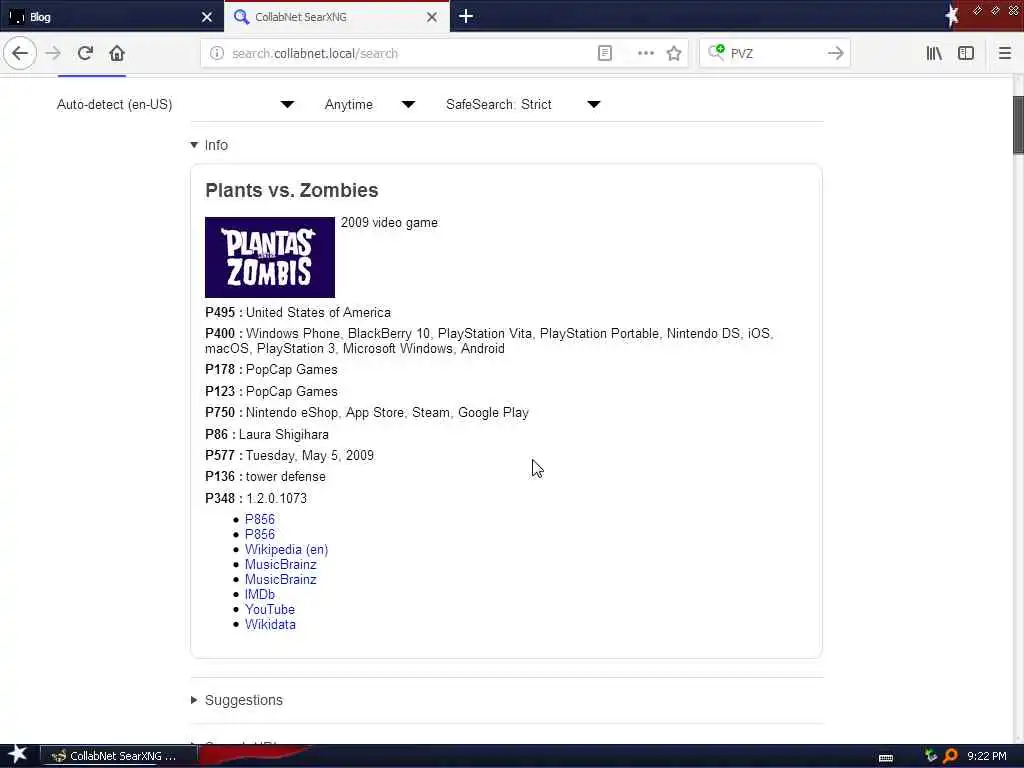Viewport: 1024px width, 768px height.
Task: Click the search engine magnifier icon
Action: click(x=716, y=52)
